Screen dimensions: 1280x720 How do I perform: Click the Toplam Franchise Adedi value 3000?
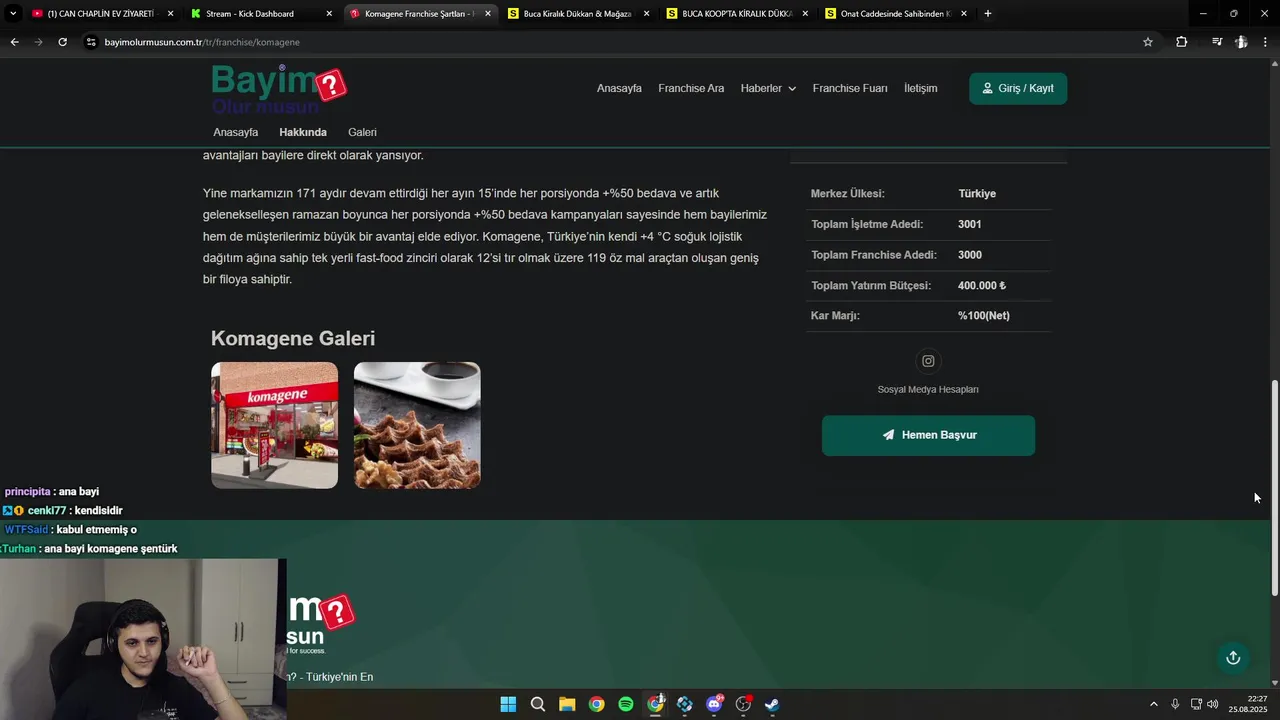(969, 255)
